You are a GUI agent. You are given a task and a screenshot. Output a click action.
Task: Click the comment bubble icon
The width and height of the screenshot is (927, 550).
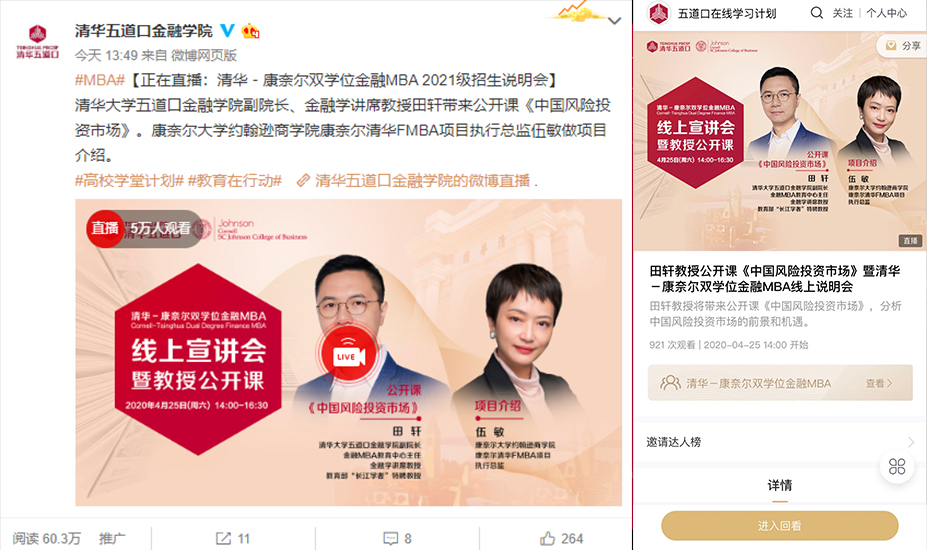(390, 538)
